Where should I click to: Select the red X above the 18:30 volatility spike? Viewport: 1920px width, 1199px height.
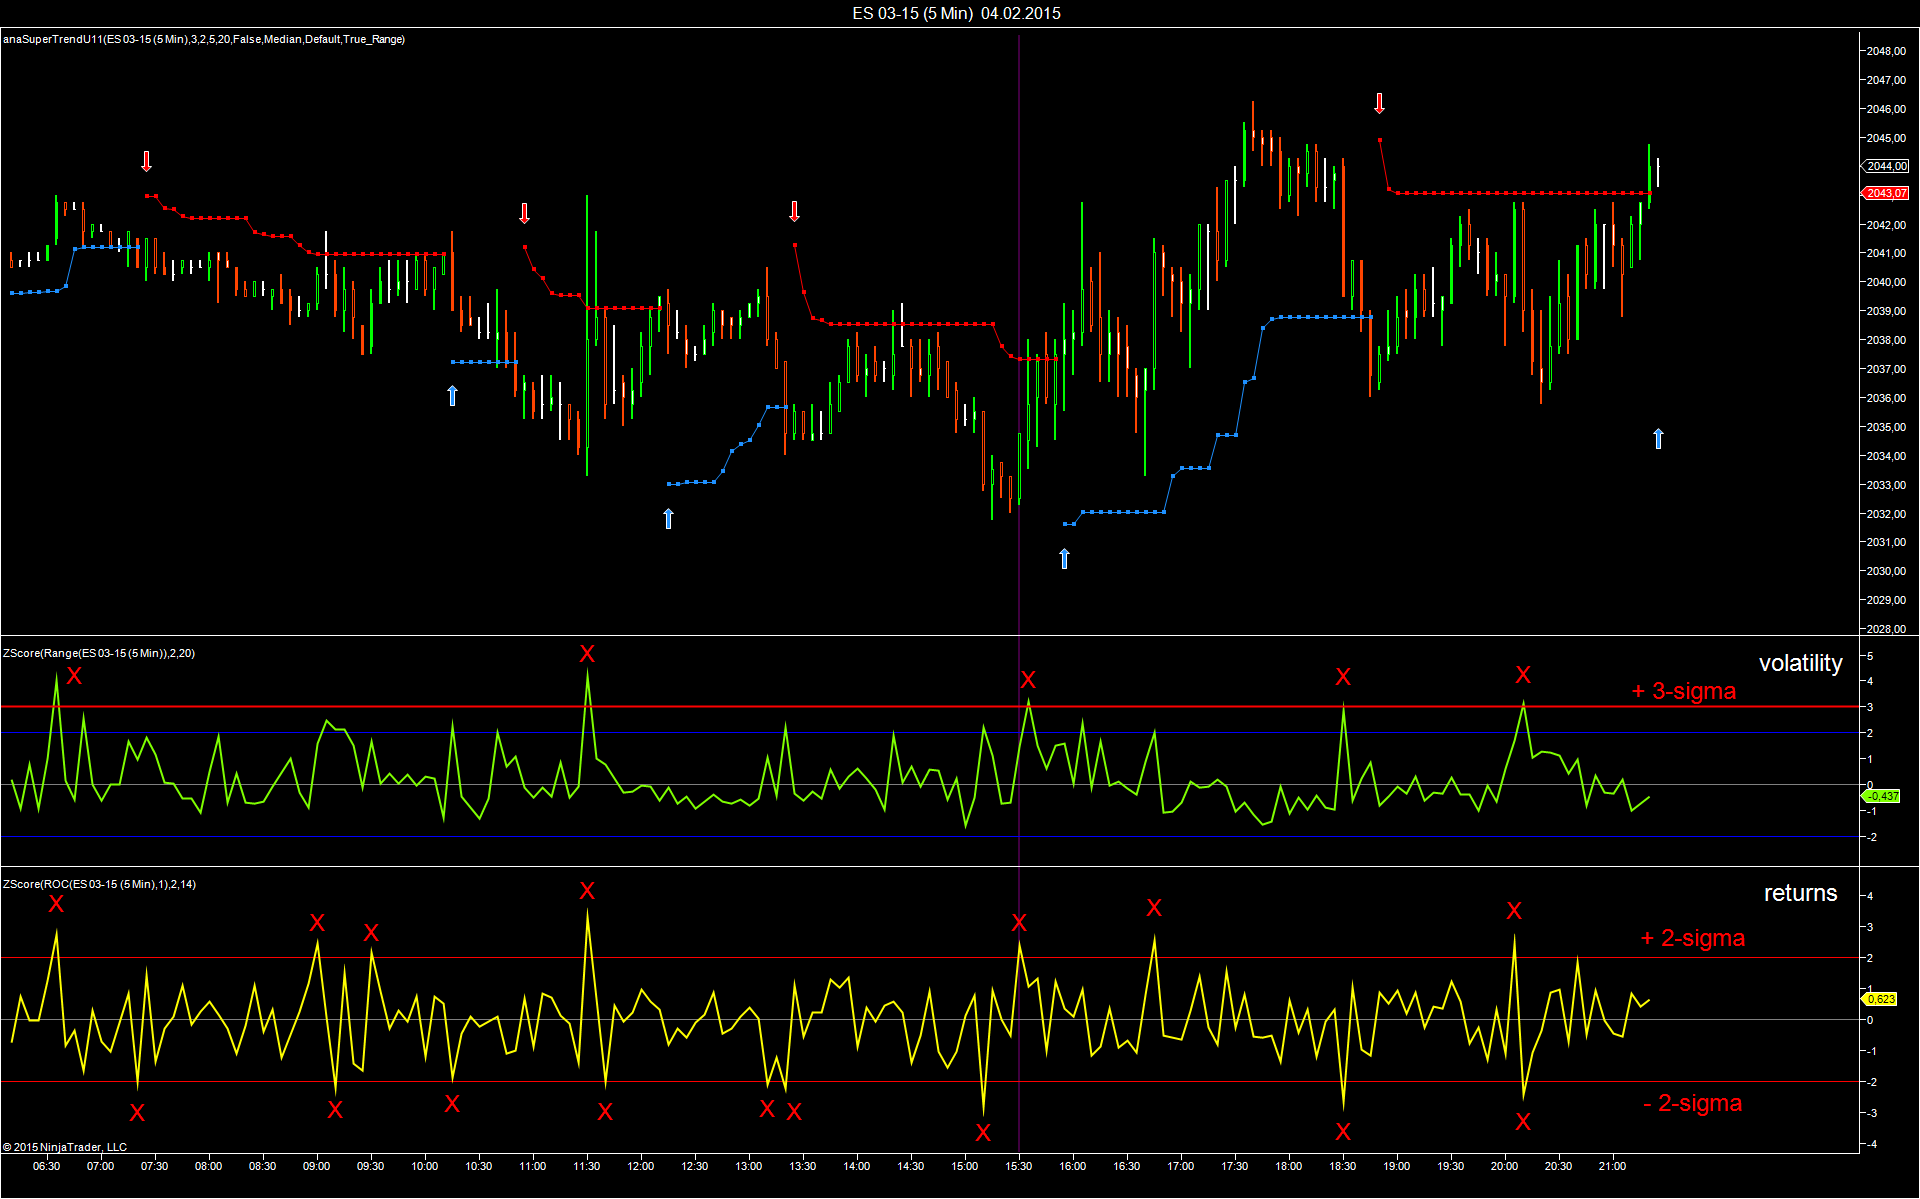[1343, 677]
